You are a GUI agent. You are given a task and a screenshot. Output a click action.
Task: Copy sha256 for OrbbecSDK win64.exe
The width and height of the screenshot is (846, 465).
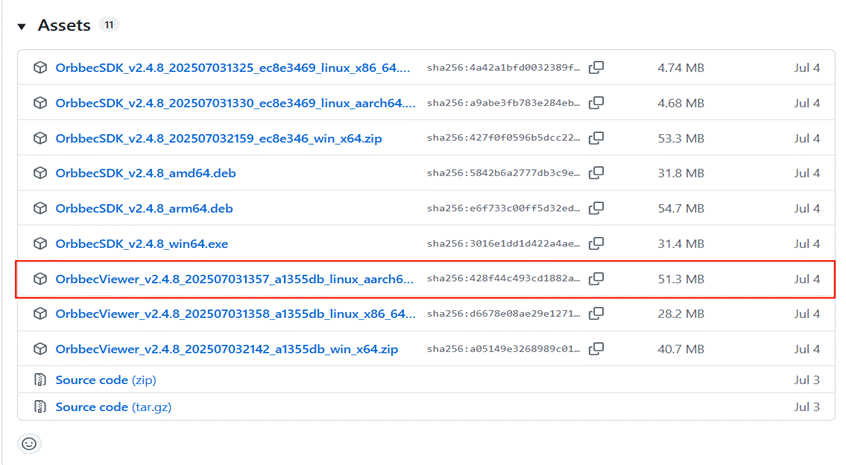click(596, 243)
